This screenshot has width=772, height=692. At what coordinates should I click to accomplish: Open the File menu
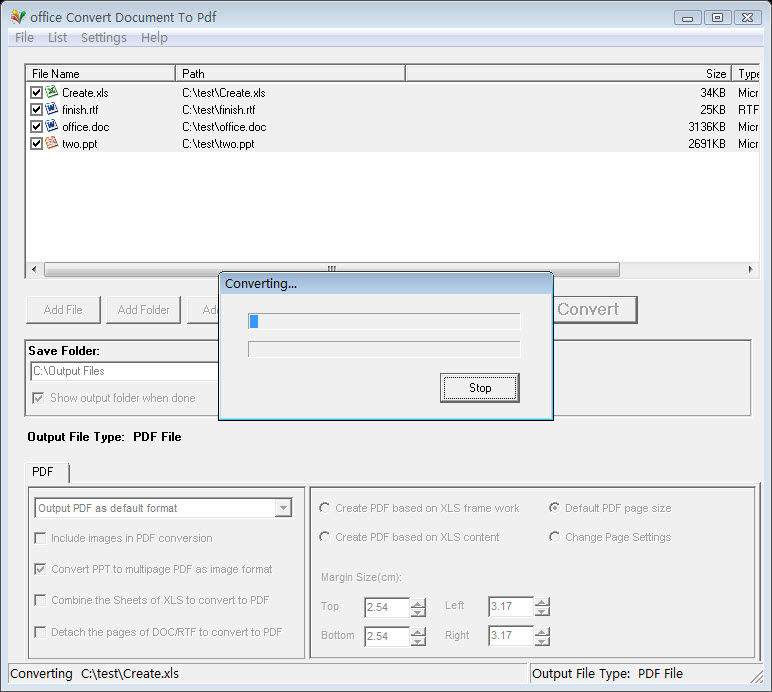tap(24, 37)
